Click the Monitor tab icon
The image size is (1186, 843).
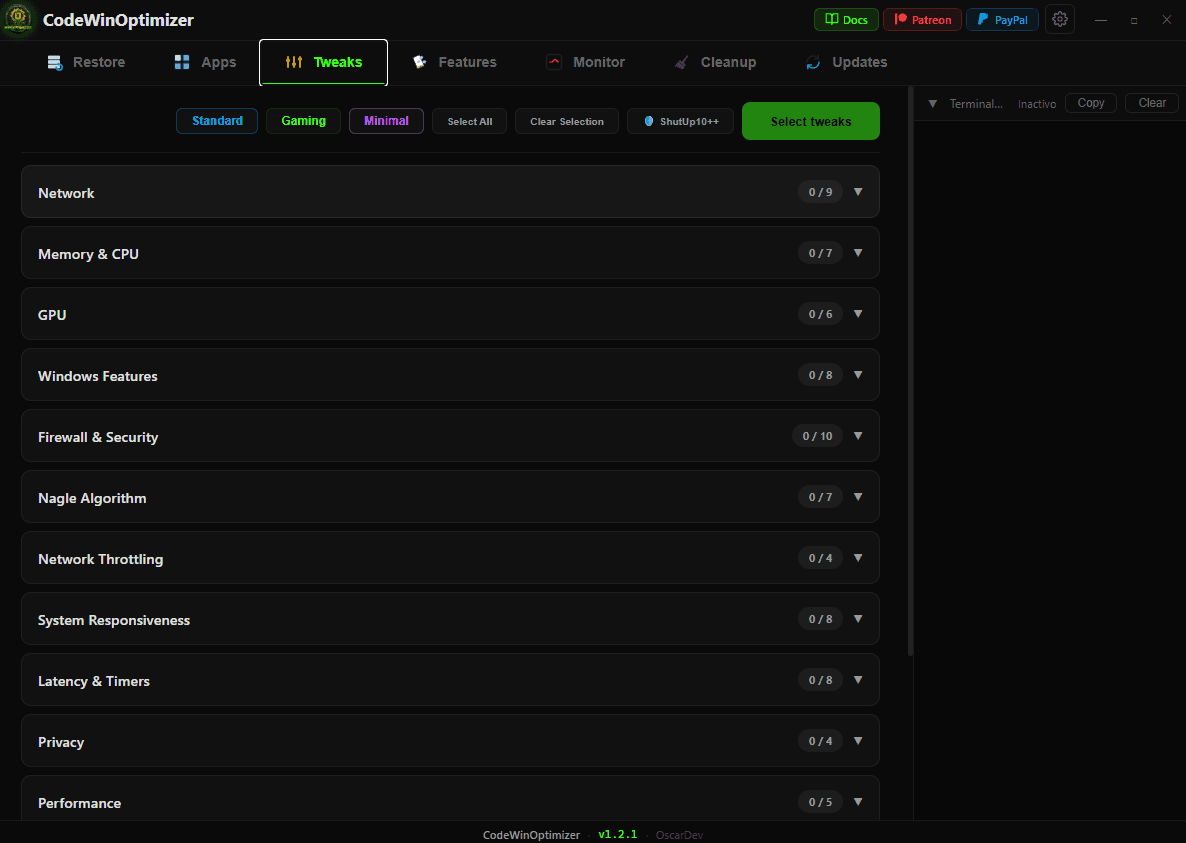(554, 62)
